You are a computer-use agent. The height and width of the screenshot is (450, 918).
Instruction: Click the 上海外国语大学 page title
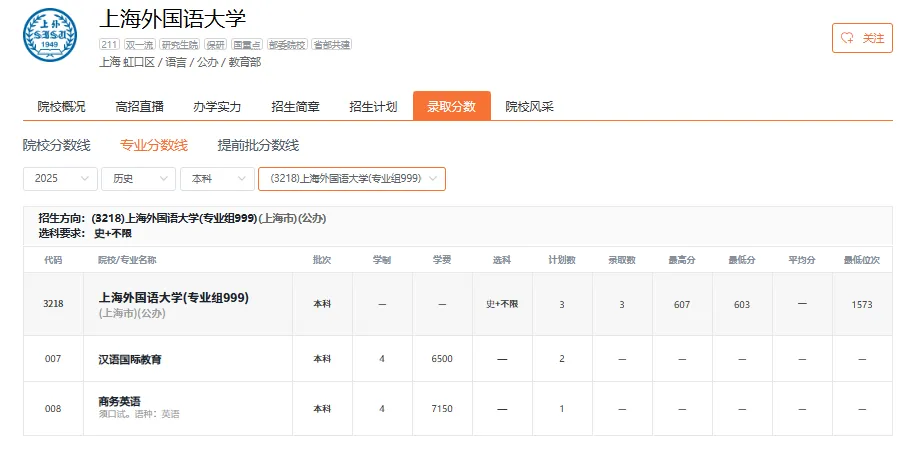pyautogui.click(x=172, y=19)
